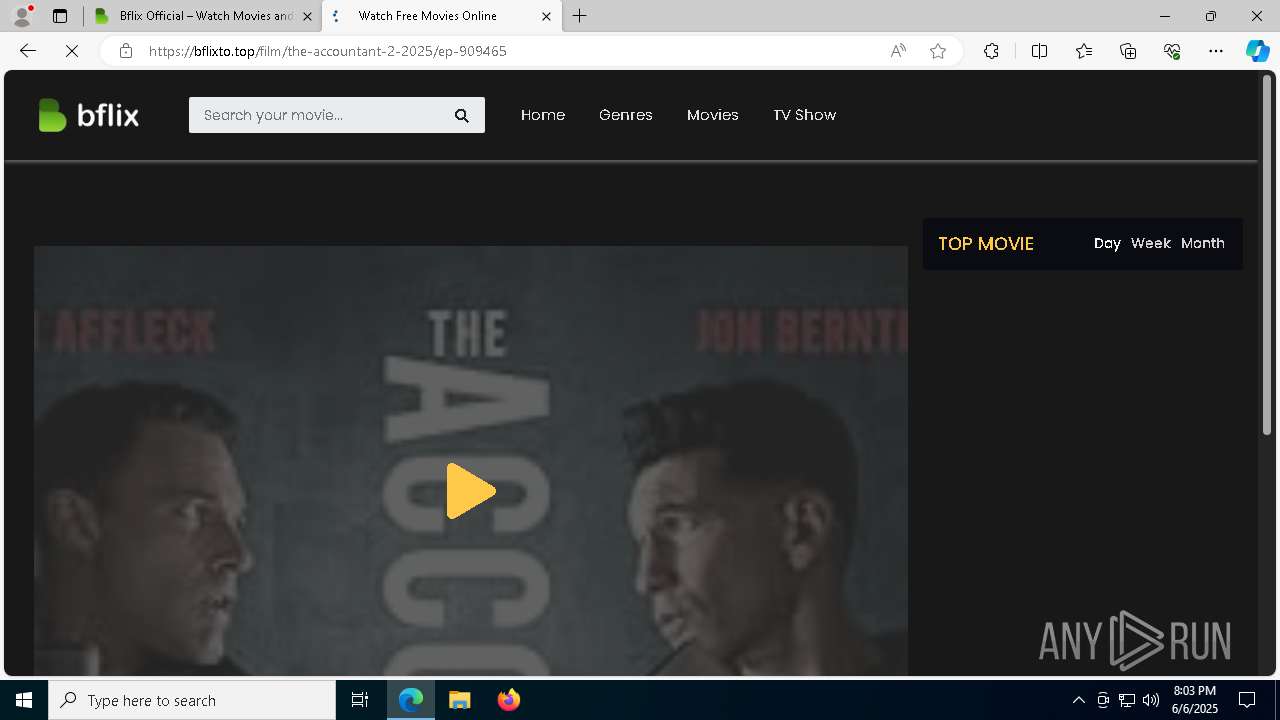Go to the TV Show section
The image size is (1280, 720).
click(805, 115)
